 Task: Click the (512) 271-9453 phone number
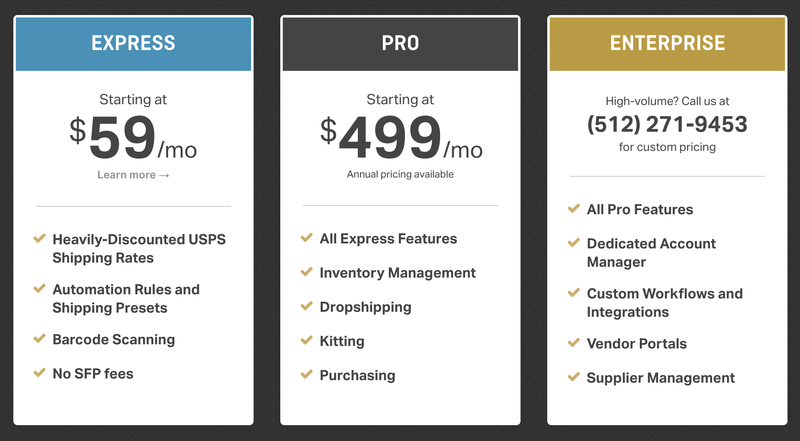(x=667, y=124)
